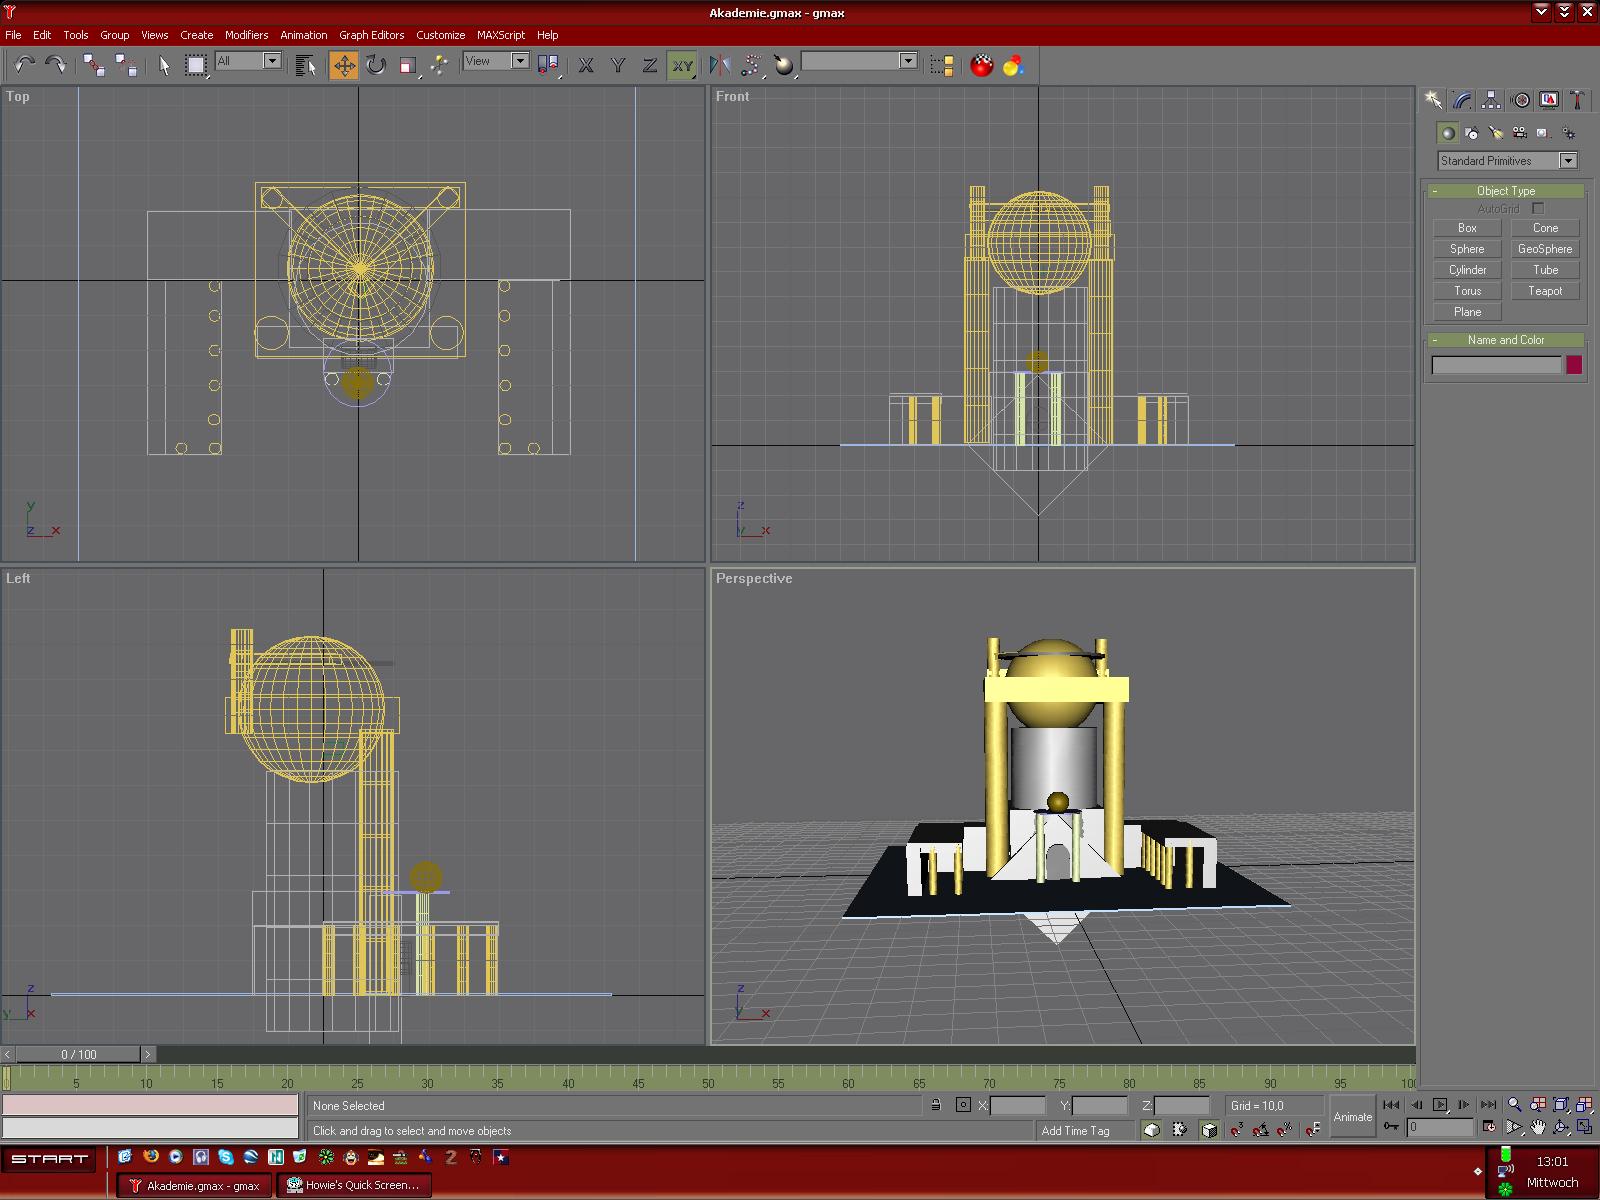1600x1200 pixels.
Task: Click the Arc Rotate viewport icon
Action: pyautogui.click(x=1561, y=1127)
